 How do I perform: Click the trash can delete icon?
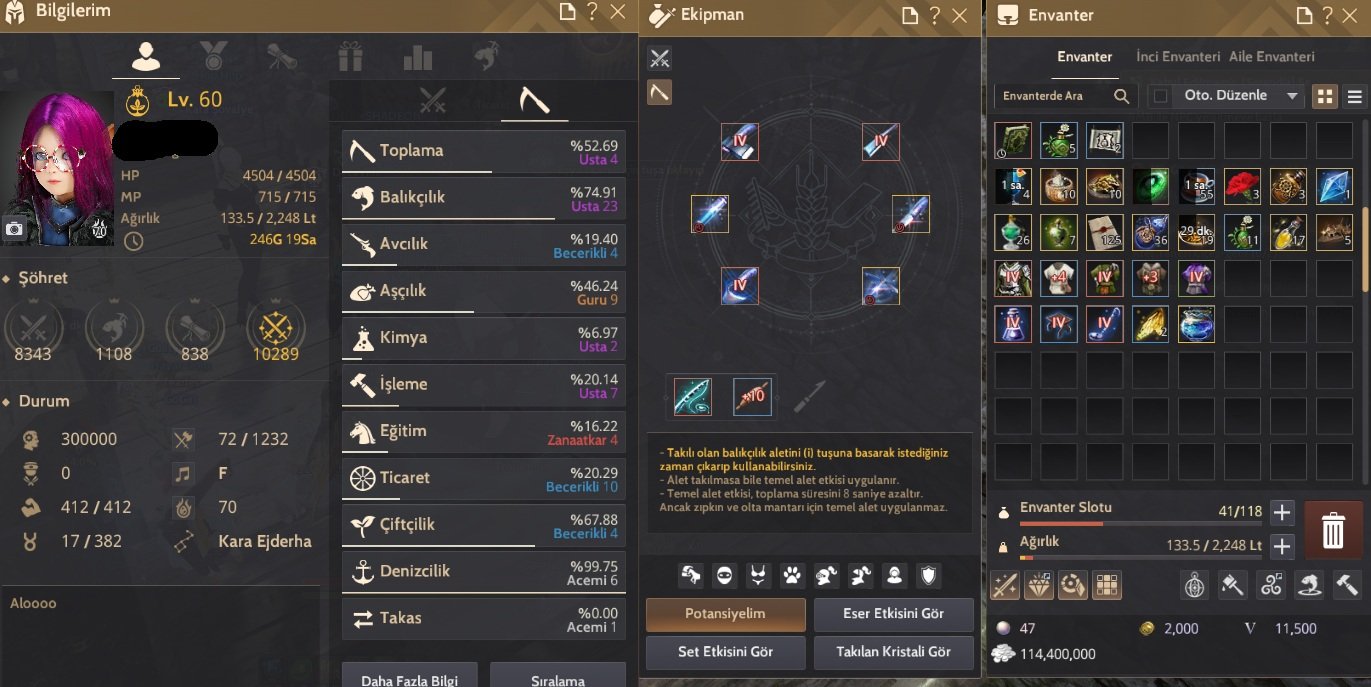point(1333,530)
